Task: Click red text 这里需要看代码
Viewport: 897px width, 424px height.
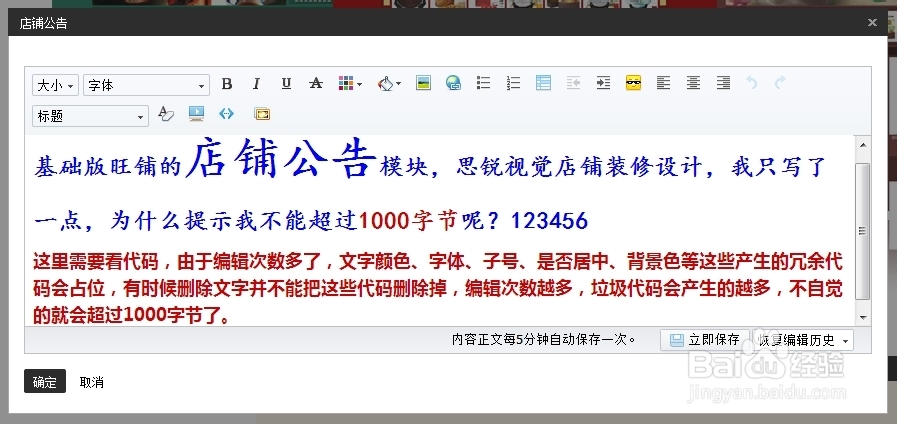Action: (x=96, y=261)
